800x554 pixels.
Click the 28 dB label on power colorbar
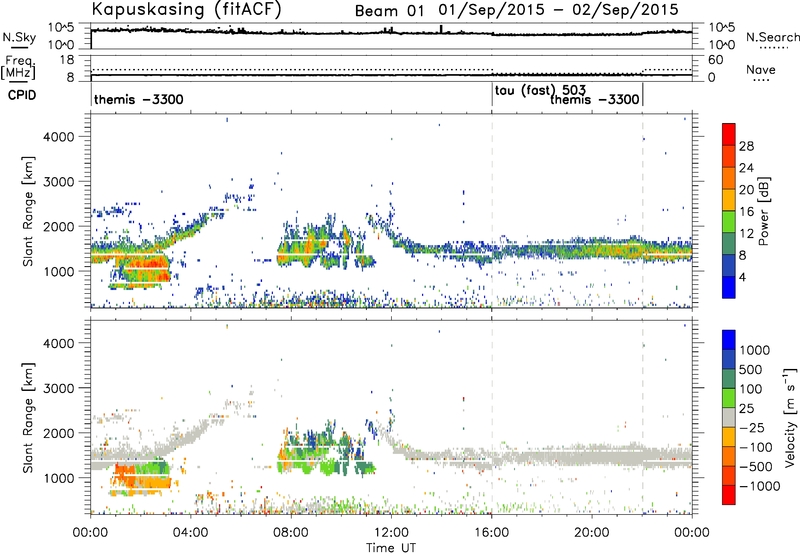(746, 146)
